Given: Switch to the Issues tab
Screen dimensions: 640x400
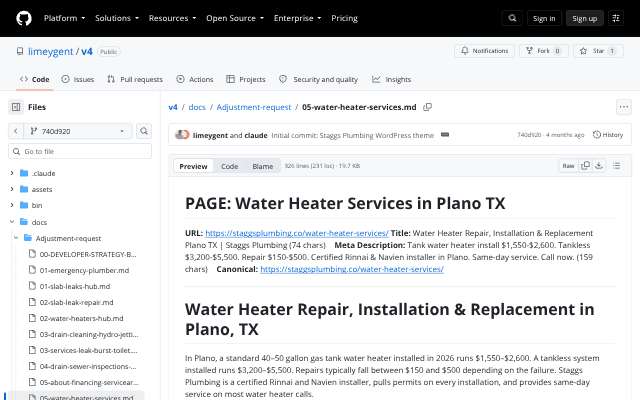Looking at the screenshot, I should click(x=78, y=79).
